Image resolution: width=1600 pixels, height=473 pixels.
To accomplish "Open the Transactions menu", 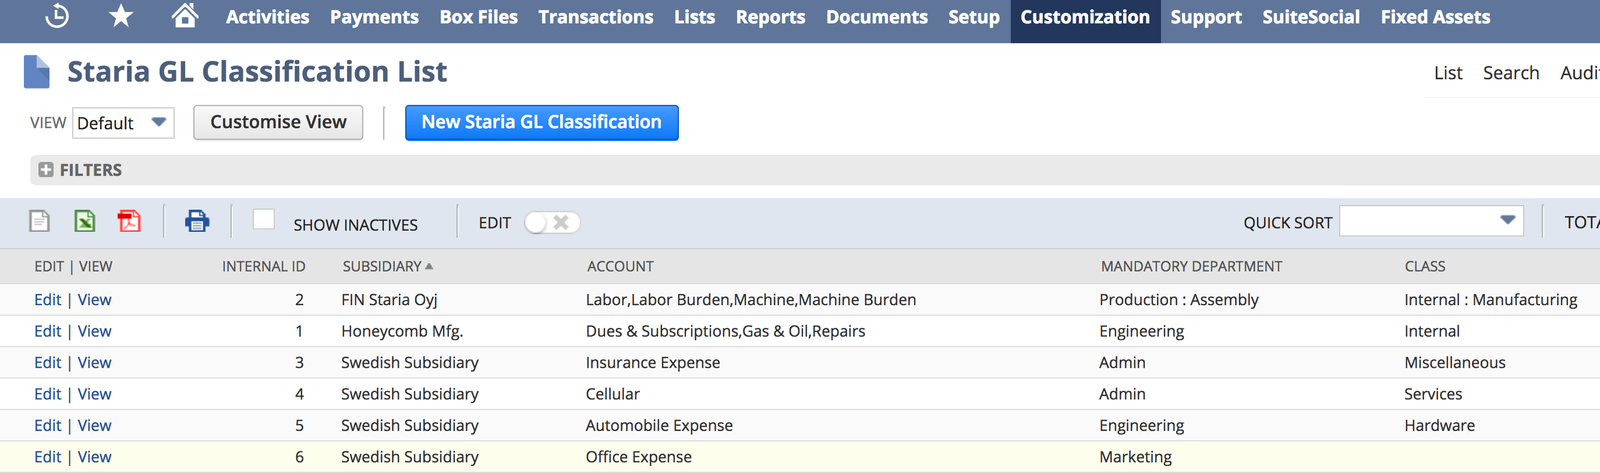I will click(x=596, y=17).
